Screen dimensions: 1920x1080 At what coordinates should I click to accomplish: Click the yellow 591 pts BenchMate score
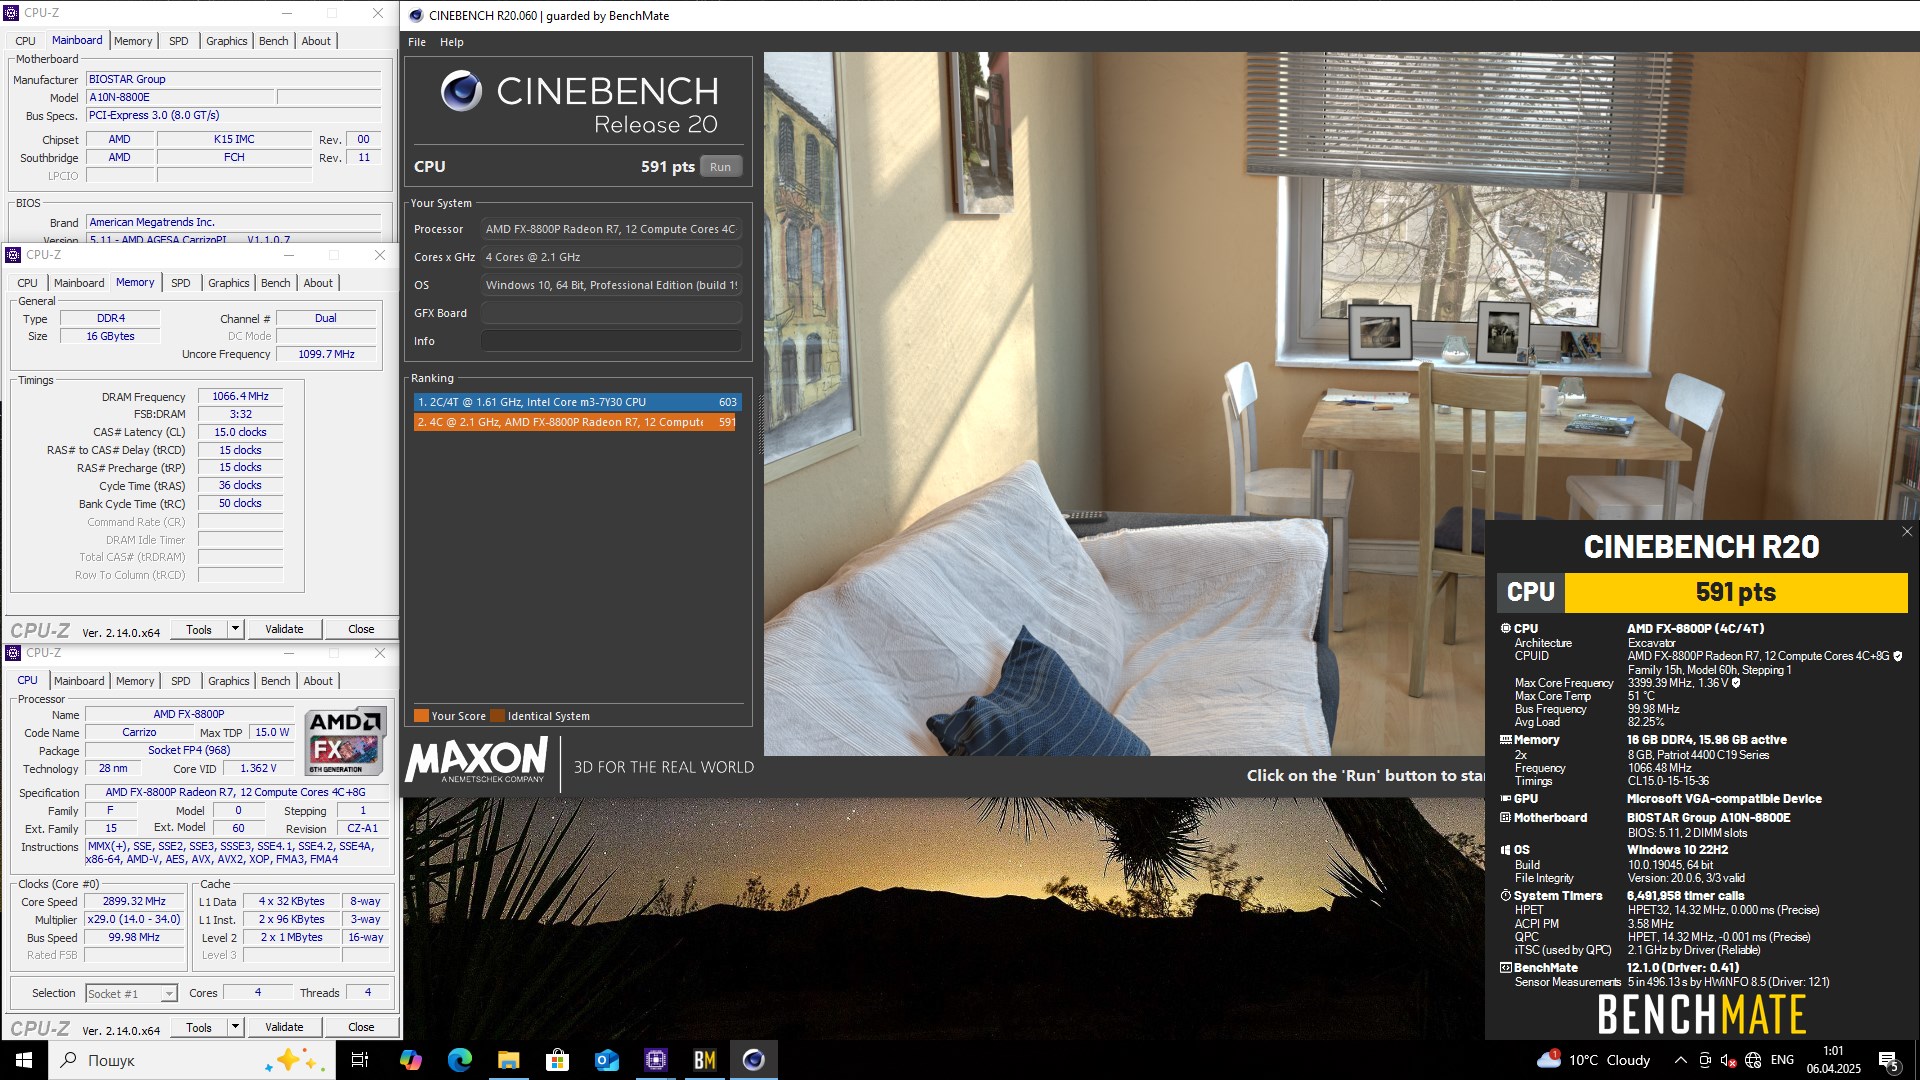click(x=1735, y=592)
